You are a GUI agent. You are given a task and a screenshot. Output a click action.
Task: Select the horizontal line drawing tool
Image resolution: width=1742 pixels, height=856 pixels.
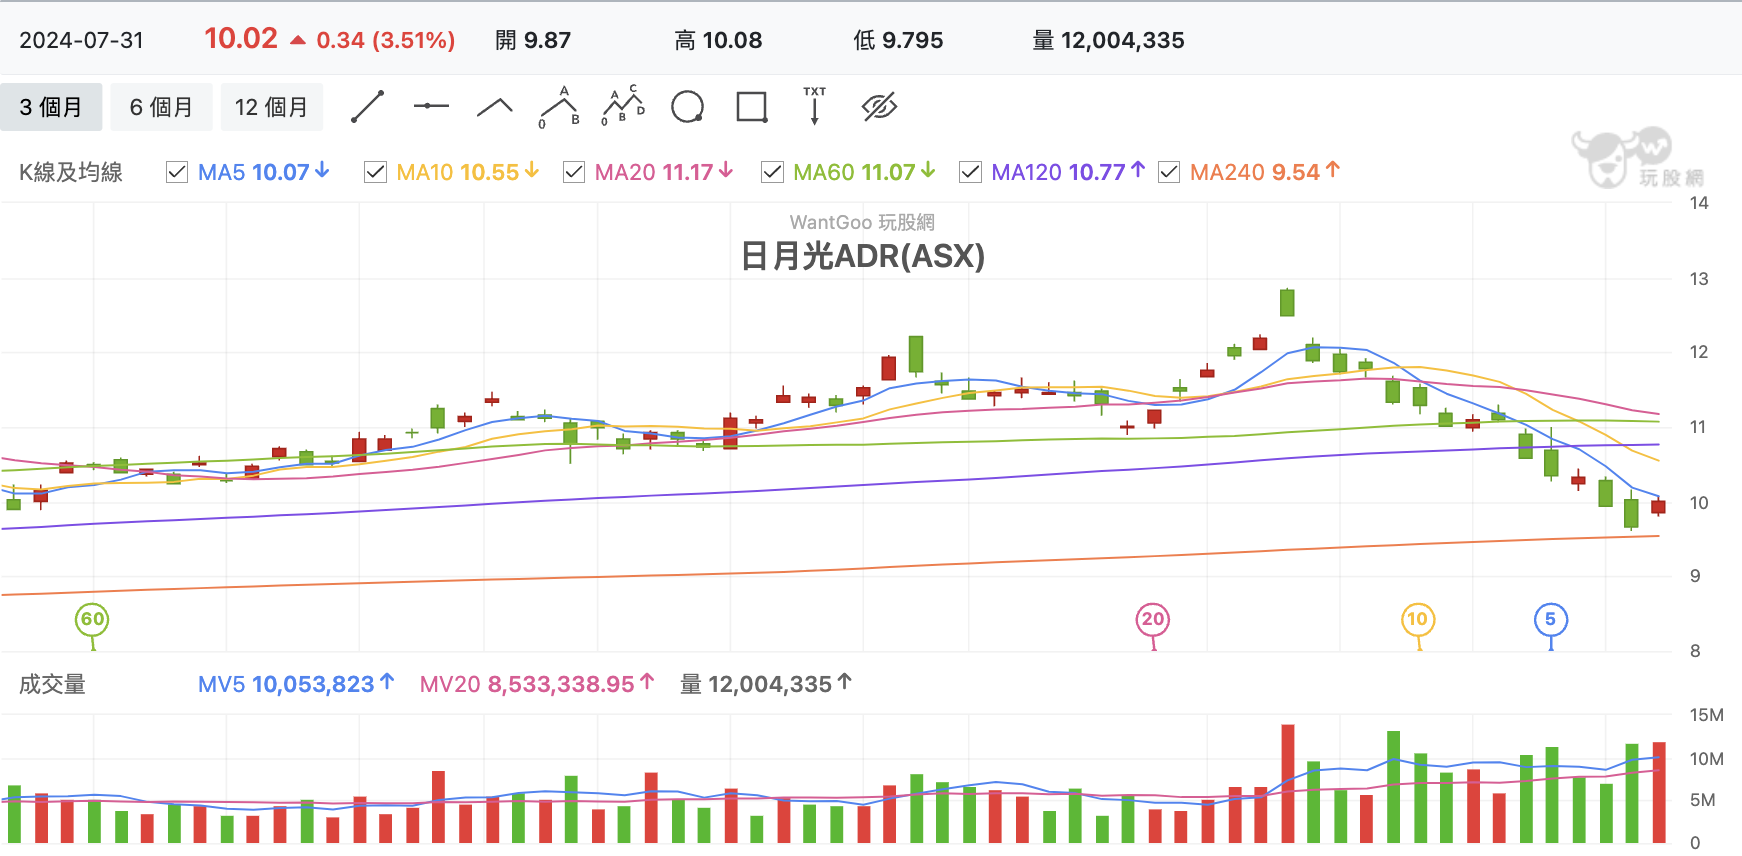431,106
